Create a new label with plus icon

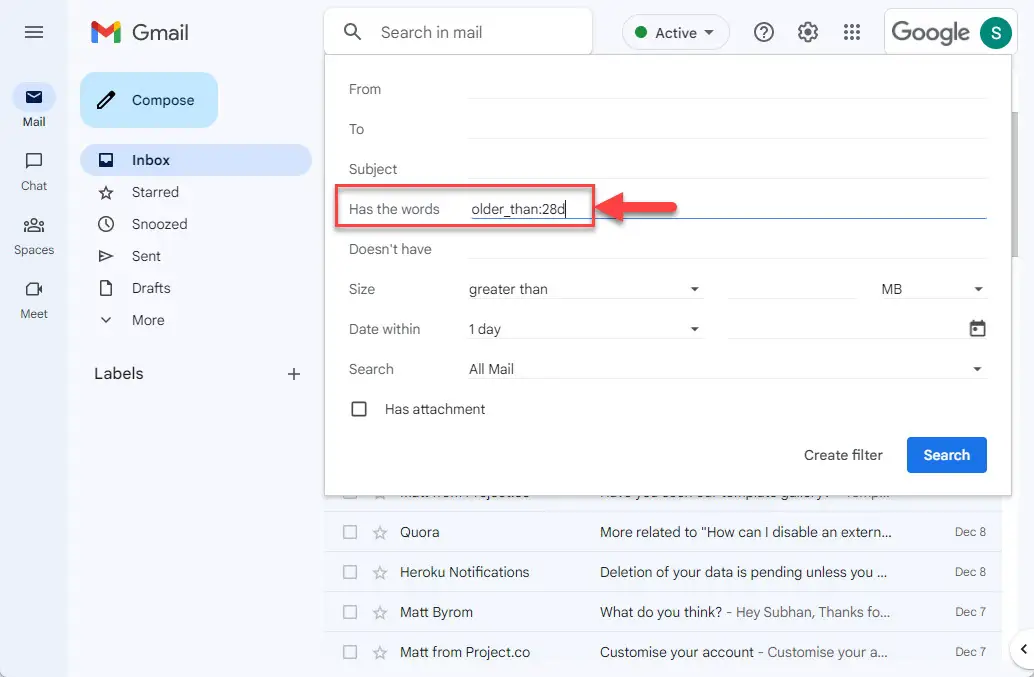pyautogui.click(x=294, y=374)
